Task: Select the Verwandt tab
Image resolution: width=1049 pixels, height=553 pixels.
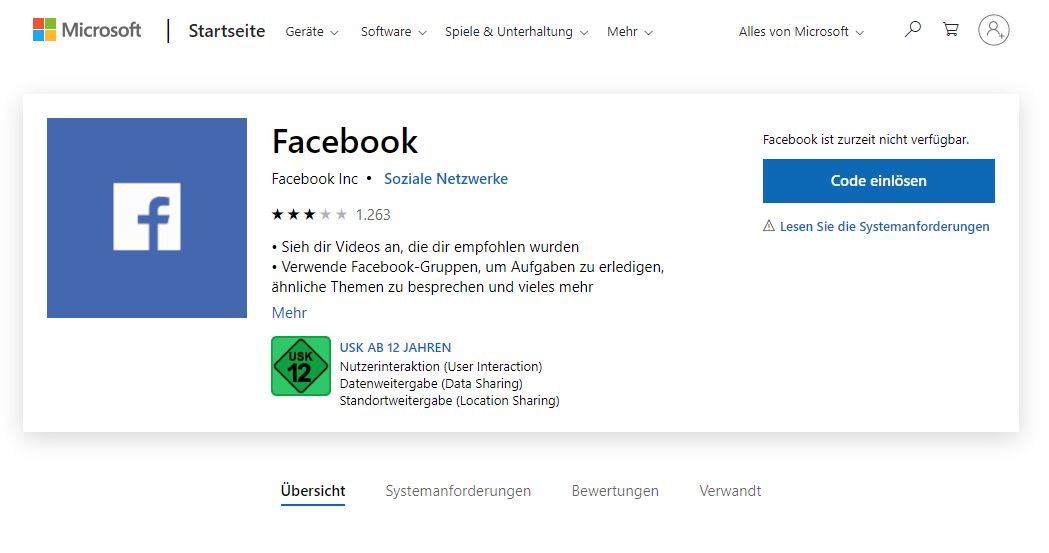Action: pos(730,491)
